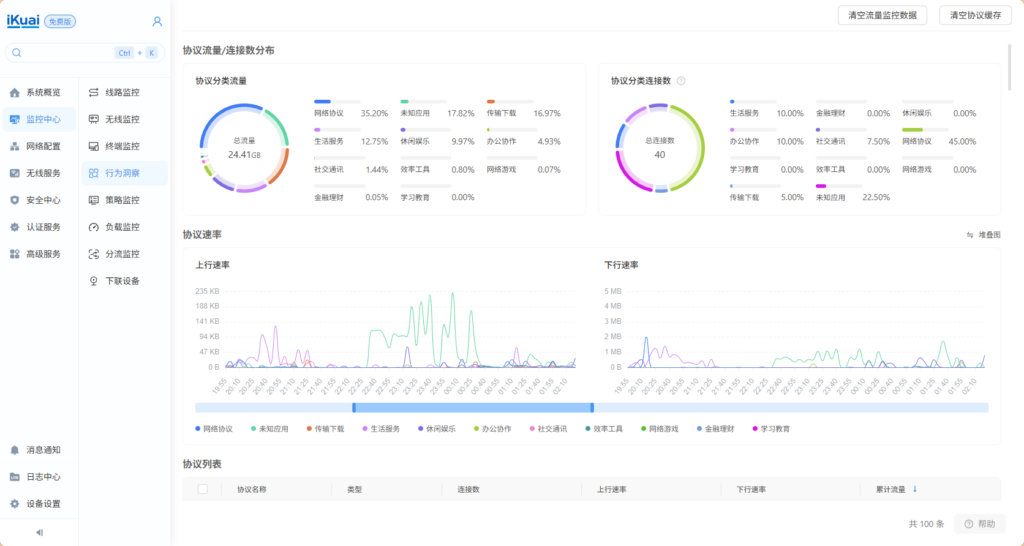The height and width of the screenshot is (546, 1024).
Task: Open 认证服务 icon in sidebar
Action: (14, 227)
